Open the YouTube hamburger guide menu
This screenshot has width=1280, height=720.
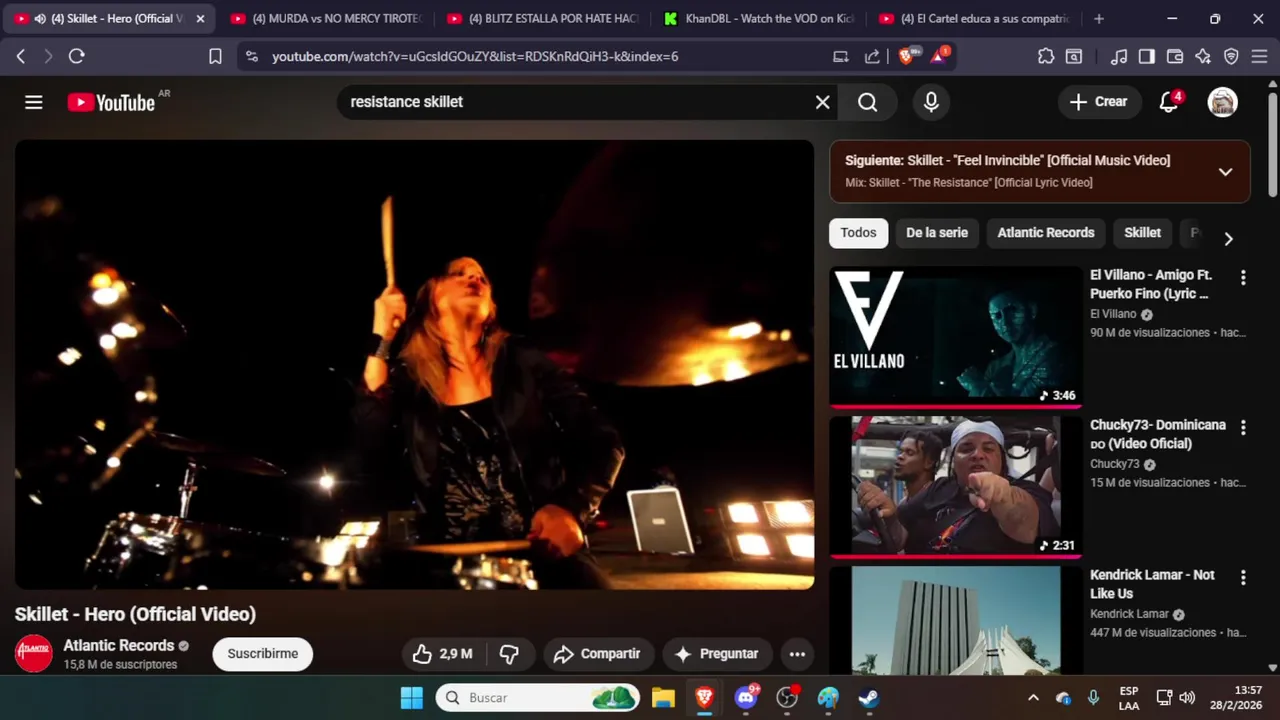point(34,102)
